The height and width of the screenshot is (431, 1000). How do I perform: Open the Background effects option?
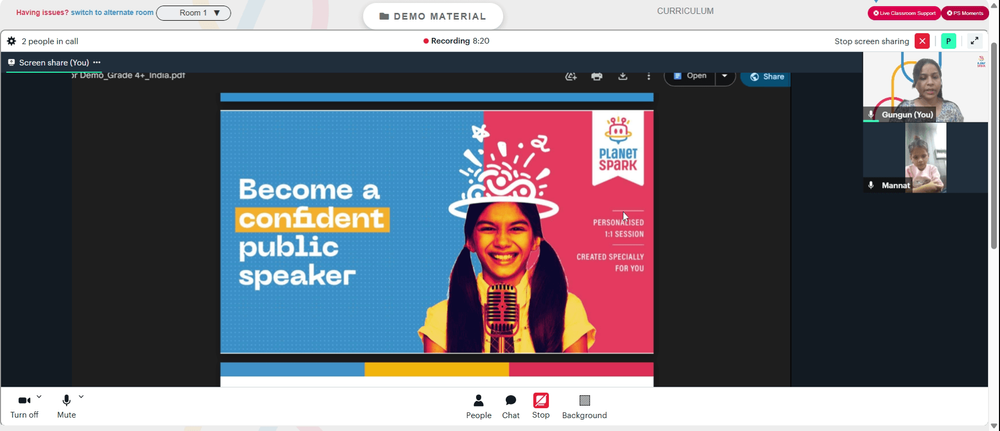pyautogui.click(x=584, y=406)
